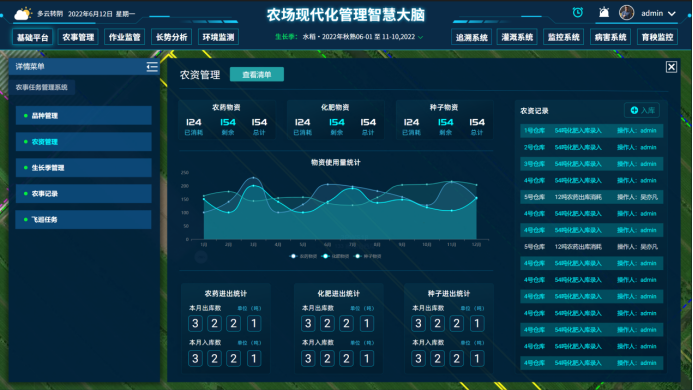Open the 病害系统 button
693x390 pixels.
[x=610, y=37]
